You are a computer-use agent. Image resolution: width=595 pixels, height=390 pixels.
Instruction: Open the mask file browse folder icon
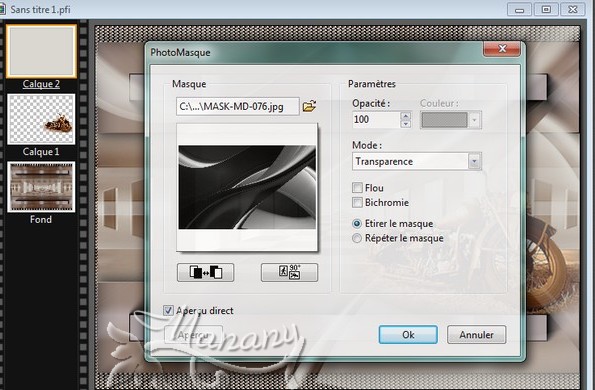coord(309,106)
